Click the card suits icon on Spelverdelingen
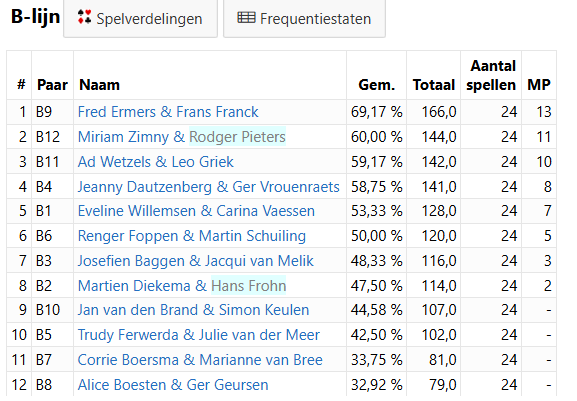 [84, 17]
